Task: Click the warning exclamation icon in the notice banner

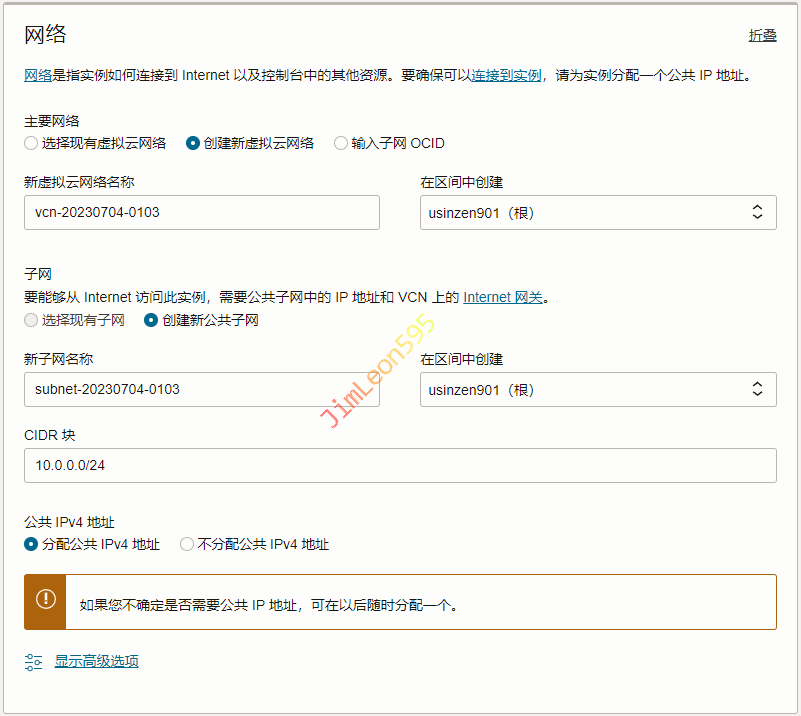Action: click(45, 599)
